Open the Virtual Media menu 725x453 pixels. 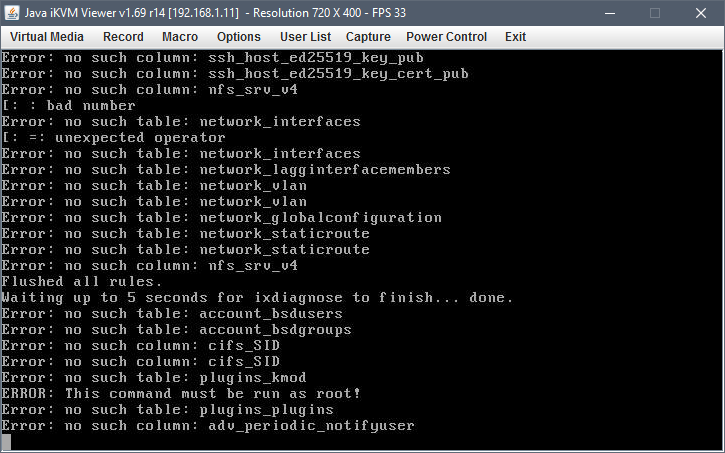47,37
